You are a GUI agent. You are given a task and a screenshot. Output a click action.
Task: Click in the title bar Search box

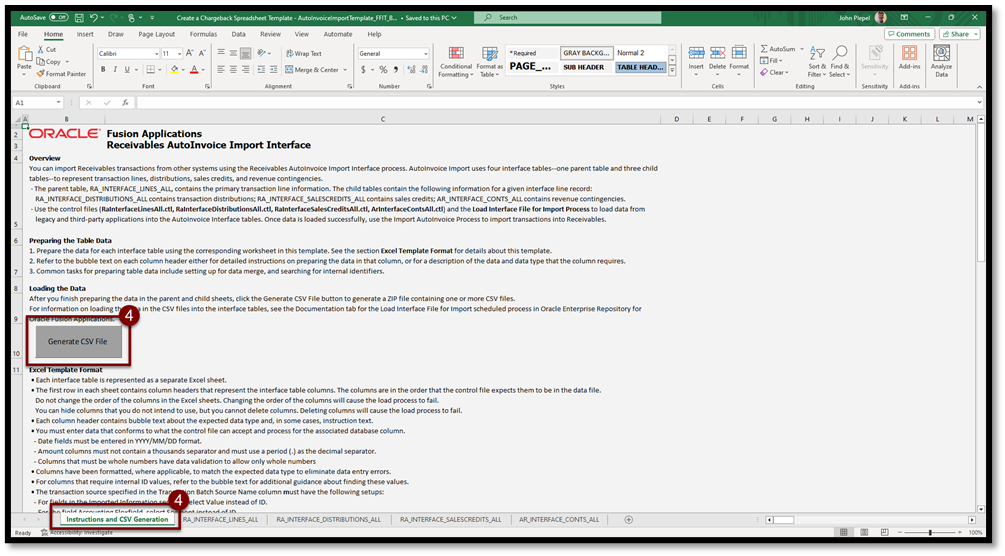click(568, 18)
